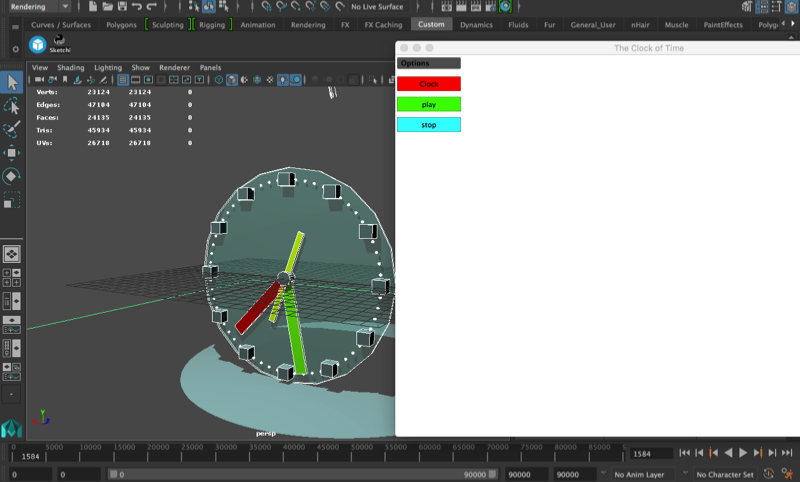
Task: Toggle the viewport grid display
Action: 123,80
